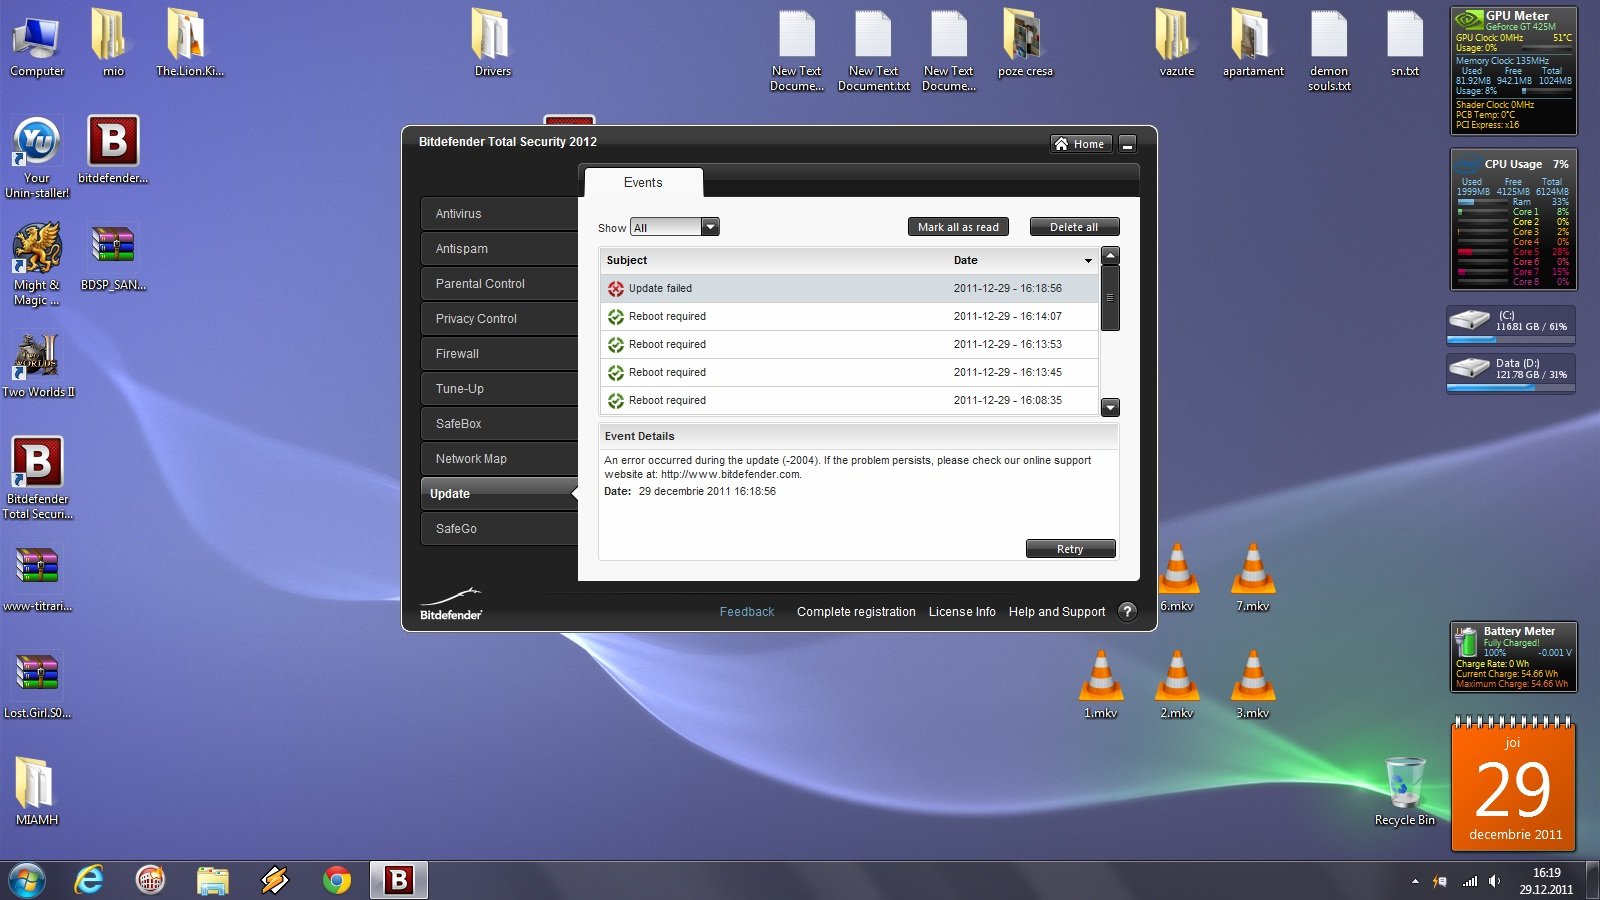Click the volume speaker tray icon

click(1495, 881)
